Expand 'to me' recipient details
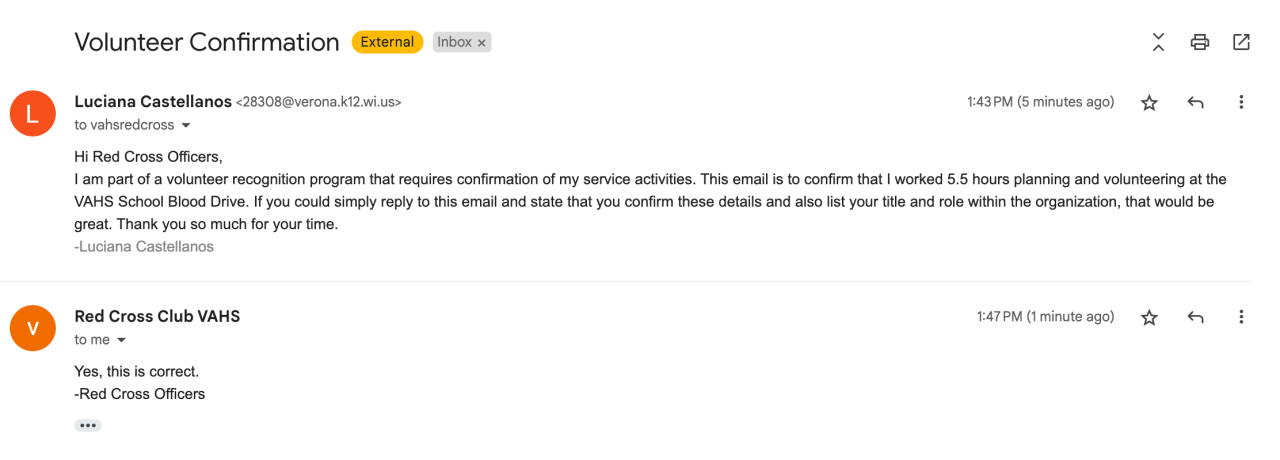The width and height of the screenshot is (1280, 460). [122, 341]
